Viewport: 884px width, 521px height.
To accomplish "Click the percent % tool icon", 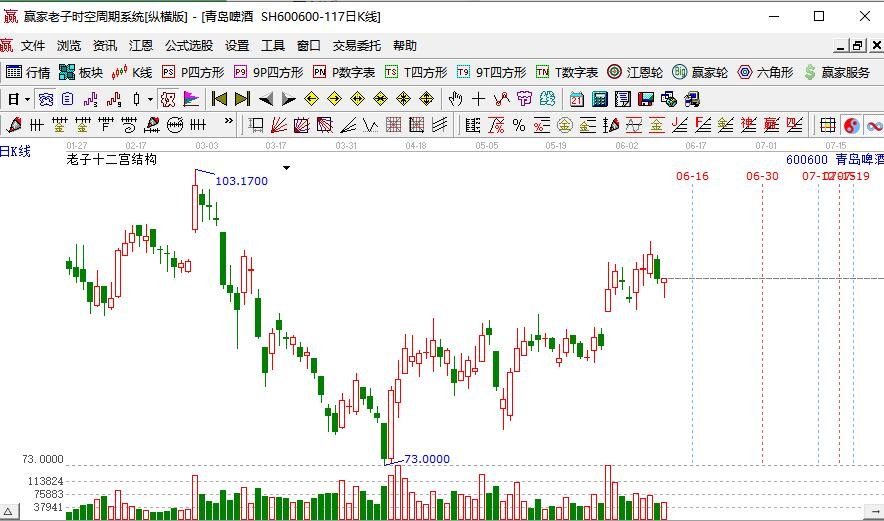I will pyautogui.click(x=519, y=125).
